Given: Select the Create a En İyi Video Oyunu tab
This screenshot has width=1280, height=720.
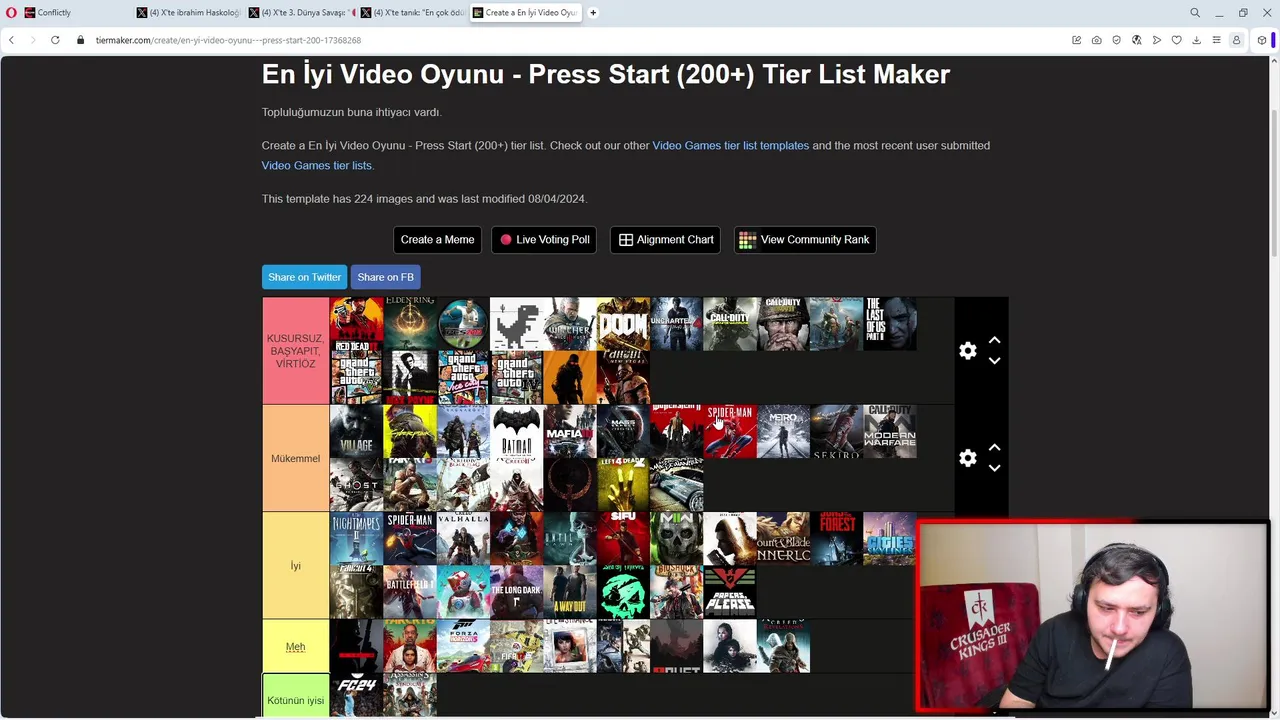Looking at the screenshot, I should coord(525,13).
